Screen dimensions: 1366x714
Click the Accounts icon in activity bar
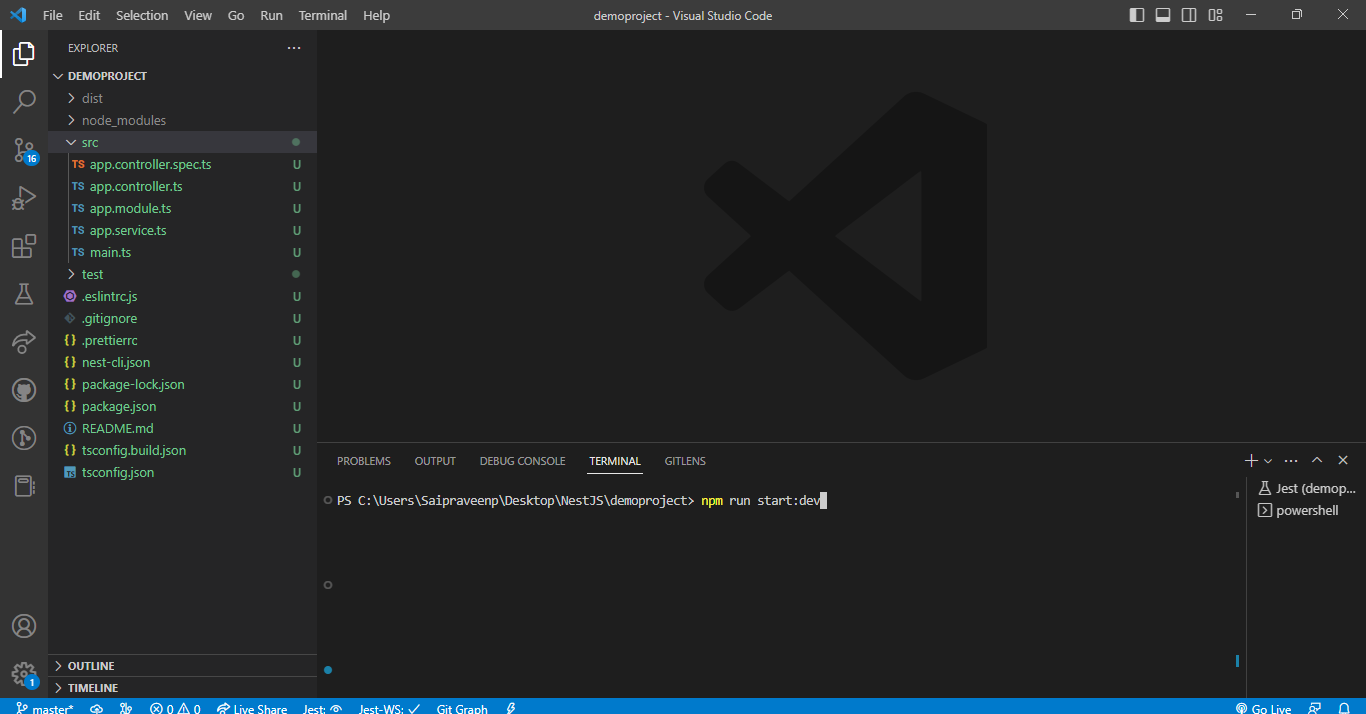point(24,626)
